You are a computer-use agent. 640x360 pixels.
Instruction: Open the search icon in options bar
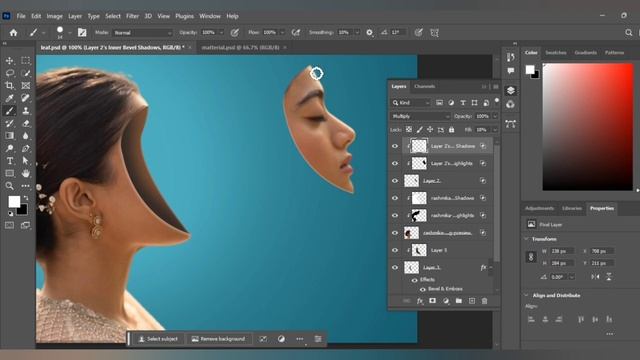tap(629, 33)
